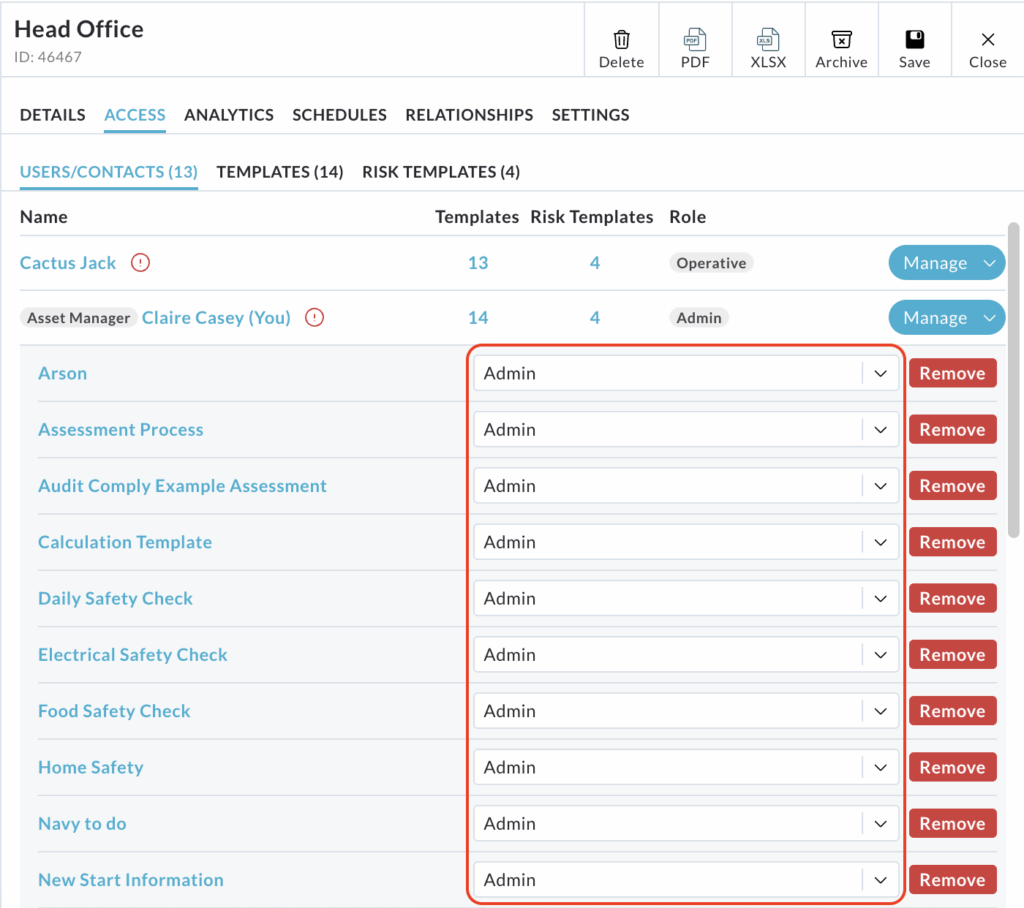Click the vertical scrollbar of the list

click(x=1014, y=380)
